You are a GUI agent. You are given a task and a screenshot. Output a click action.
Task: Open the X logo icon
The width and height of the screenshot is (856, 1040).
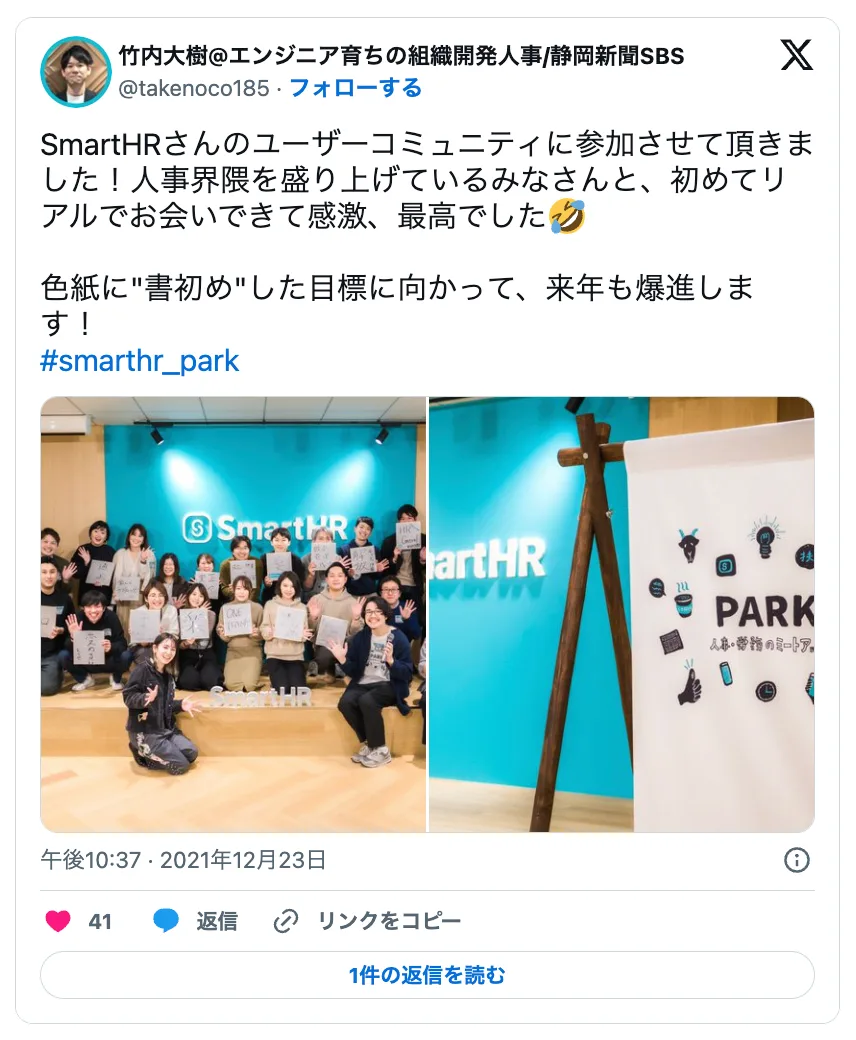(x=796, y=54)
